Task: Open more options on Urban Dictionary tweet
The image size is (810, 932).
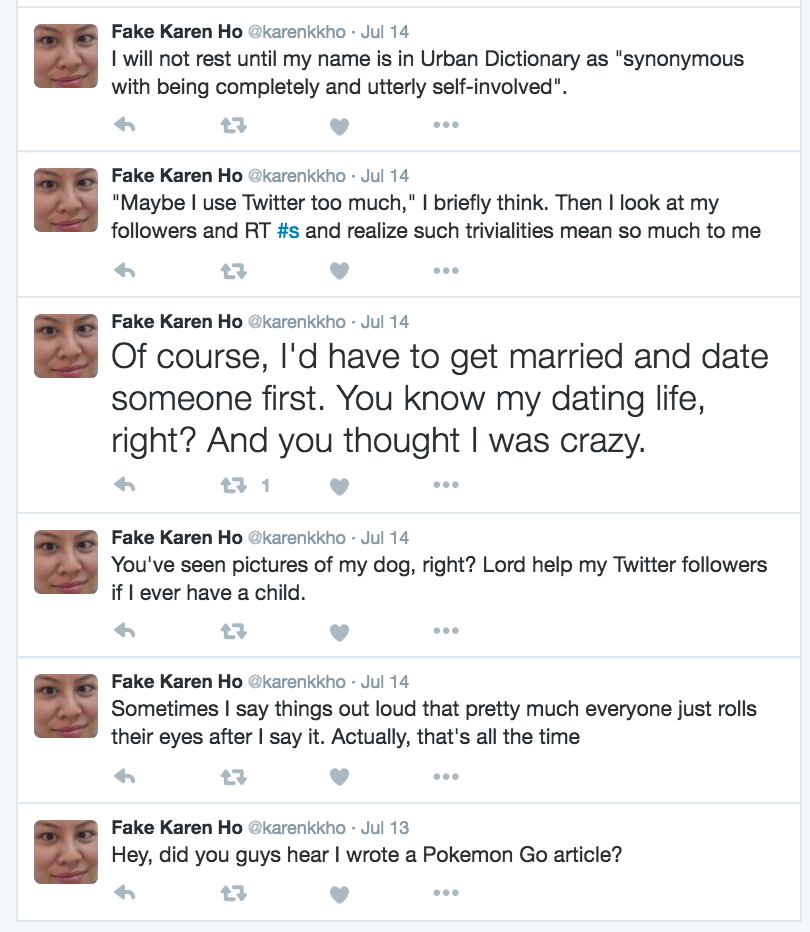Action: [x=445, y=125]
